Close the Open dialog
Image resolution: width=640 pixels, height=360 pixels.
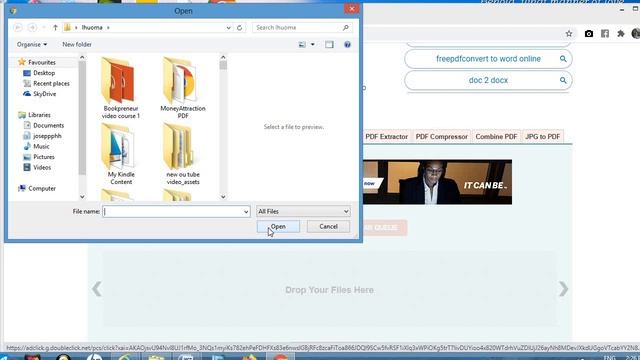tap(351, 9)
